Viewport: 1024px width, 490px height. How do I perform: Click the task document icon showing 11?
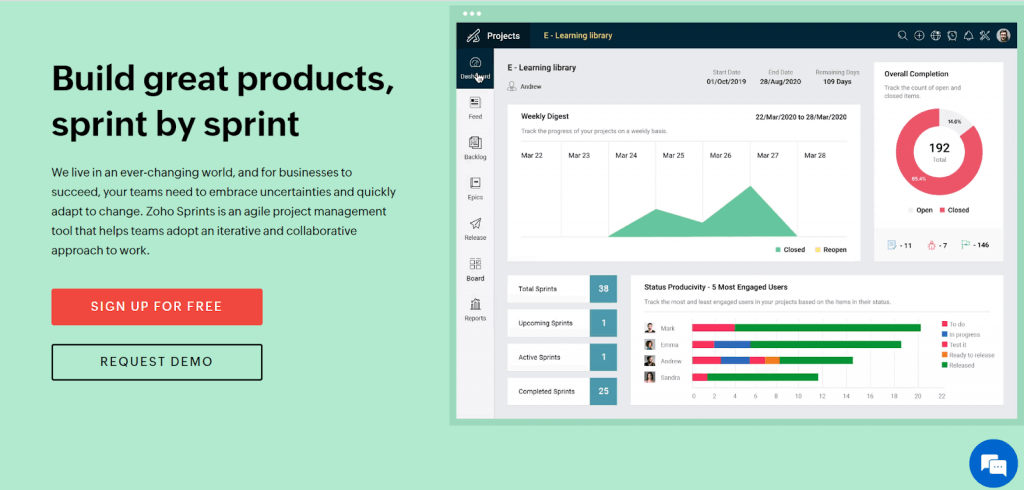coord(891,245)
